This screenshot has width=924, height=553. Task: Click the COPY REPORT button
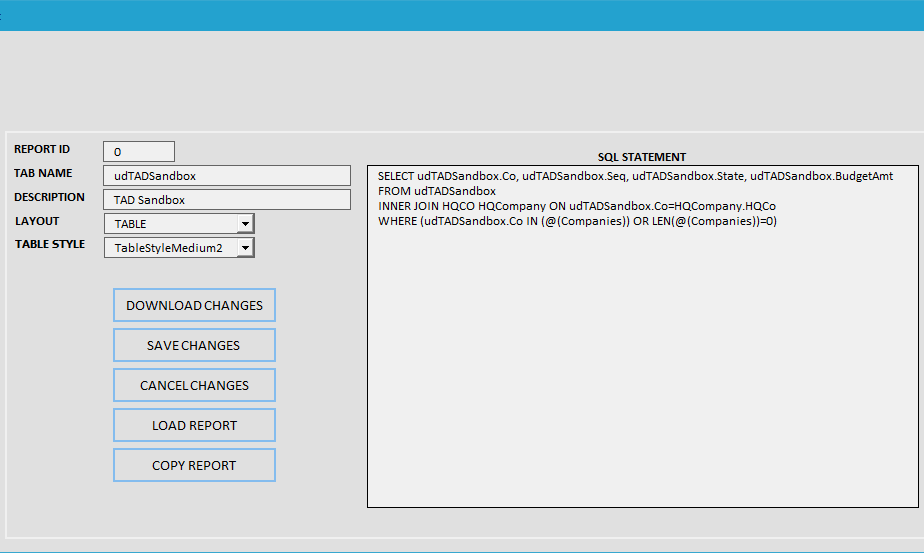click(194, 466)
